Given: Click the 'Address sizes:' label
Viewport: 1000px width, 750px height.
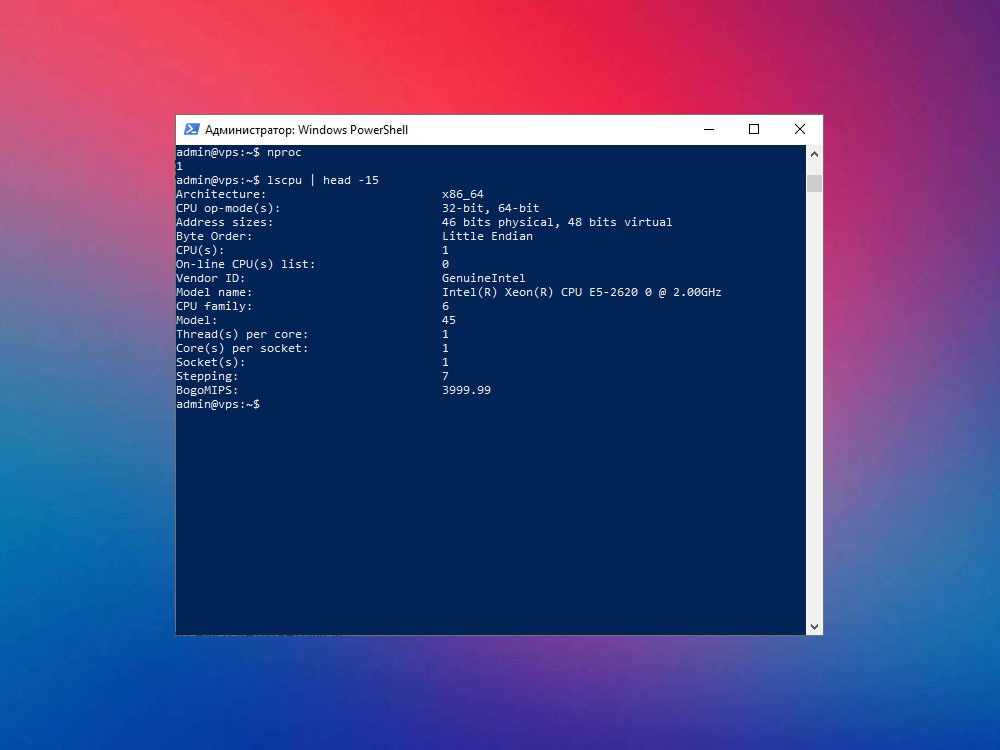Looking at the screenshot, I should pyautogui.click(x=224, y=222).
